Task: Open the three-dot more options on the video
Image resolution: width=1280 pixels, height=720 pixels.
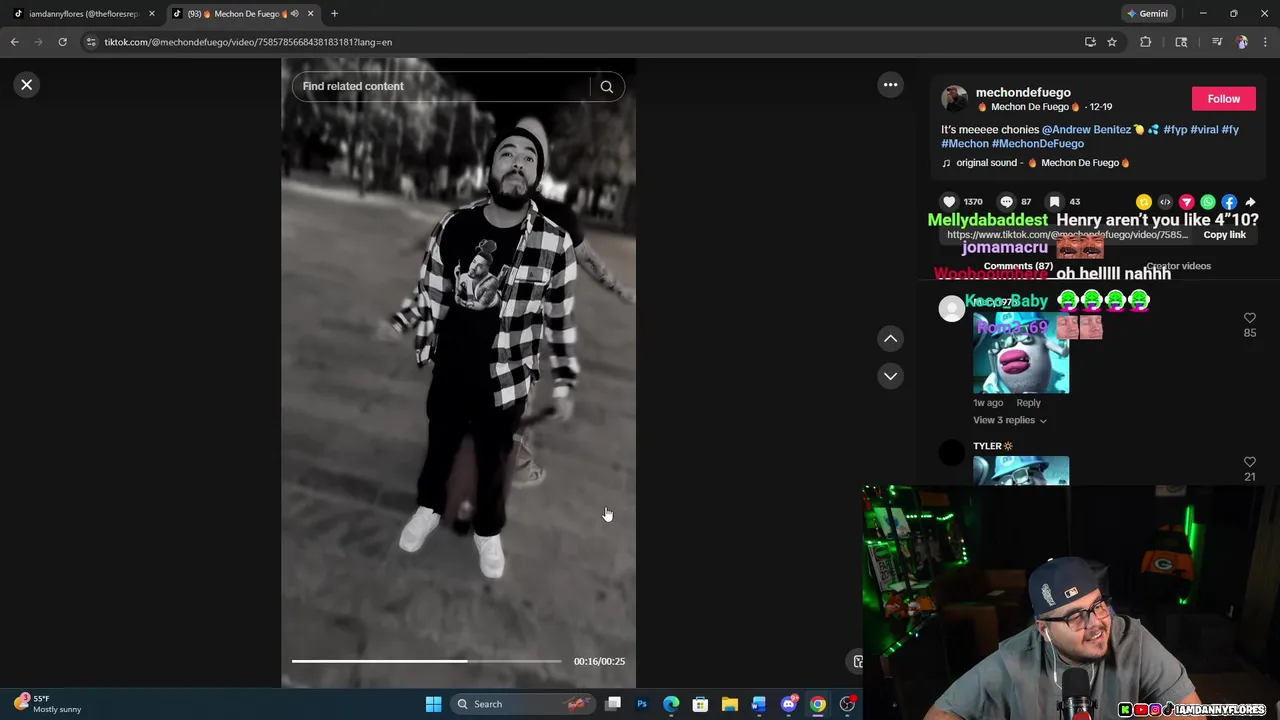Action: 890,85
